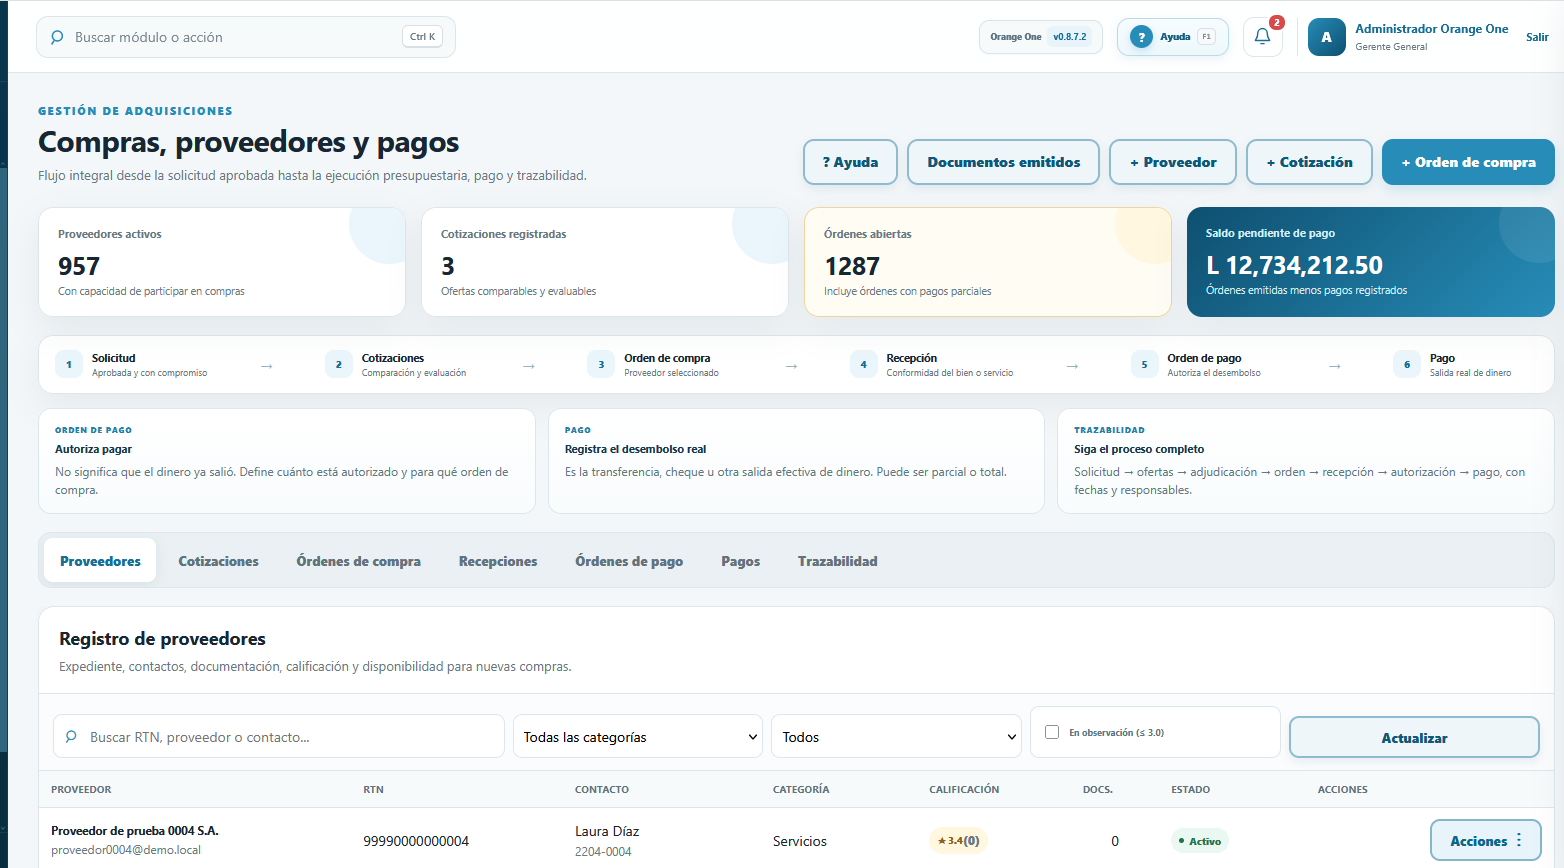Click step 1 Solicitud number badge
The height and width of the screenshot is (868, 1564).
(69, 365)
